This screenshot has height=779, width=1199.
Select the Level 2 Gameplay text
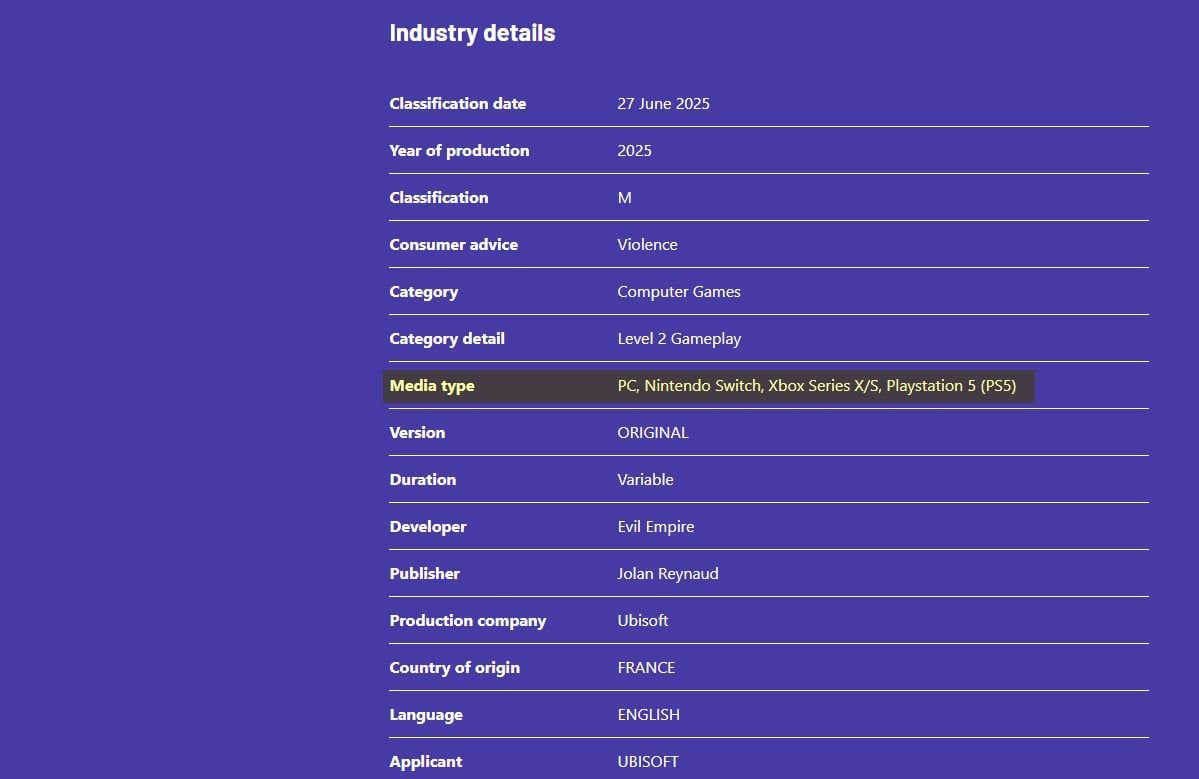click(679, 339)
